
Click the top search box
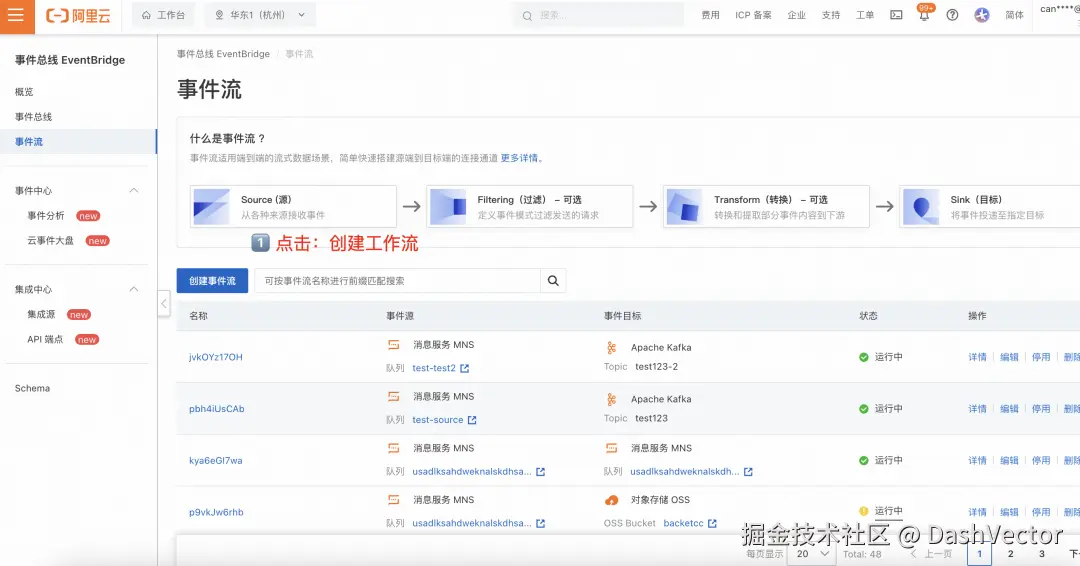click(x=598, y=15)
